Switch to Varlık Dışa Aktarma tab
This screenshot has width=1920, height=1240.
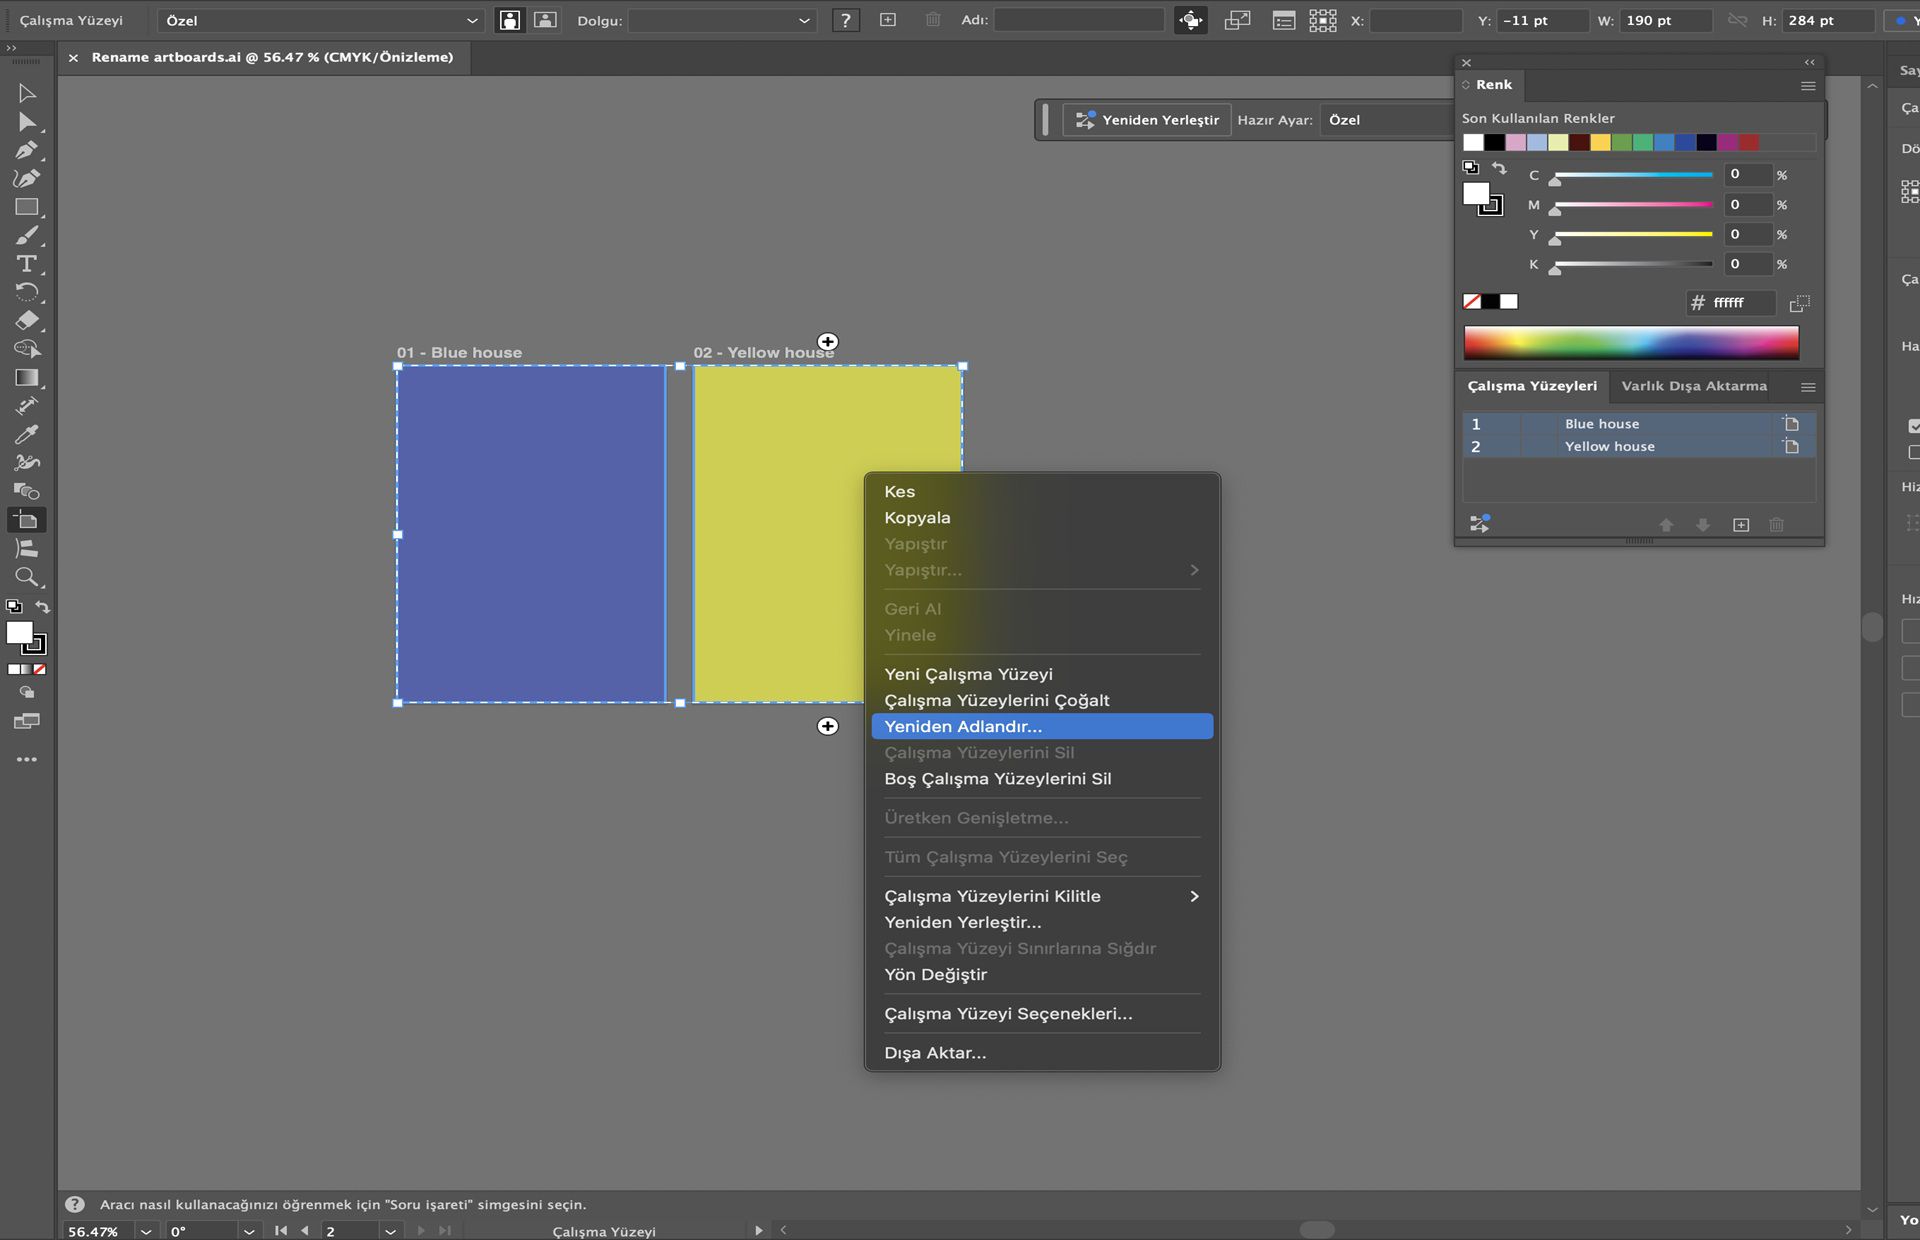[x=1693, y=386]
